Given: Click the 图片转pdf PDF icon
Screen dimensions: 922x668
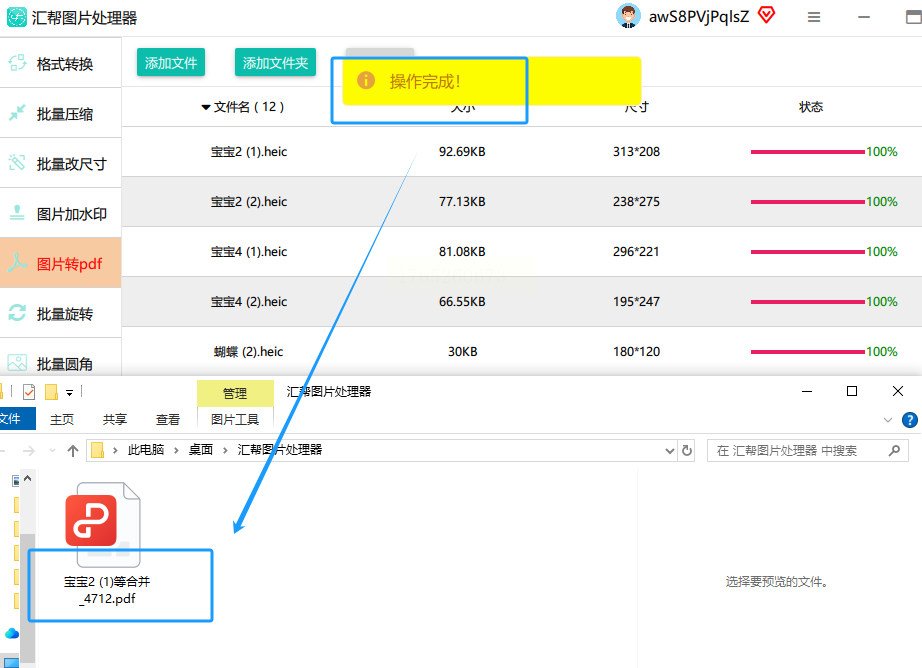Looking at the screenshot, I should [17, 263].
